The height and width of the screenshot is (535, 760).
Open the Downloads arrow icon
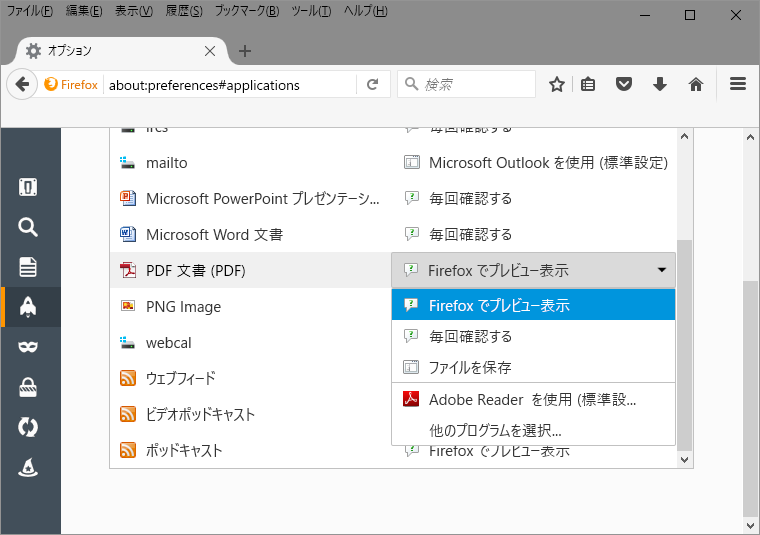pyautogui.click(x=660, y=84)
